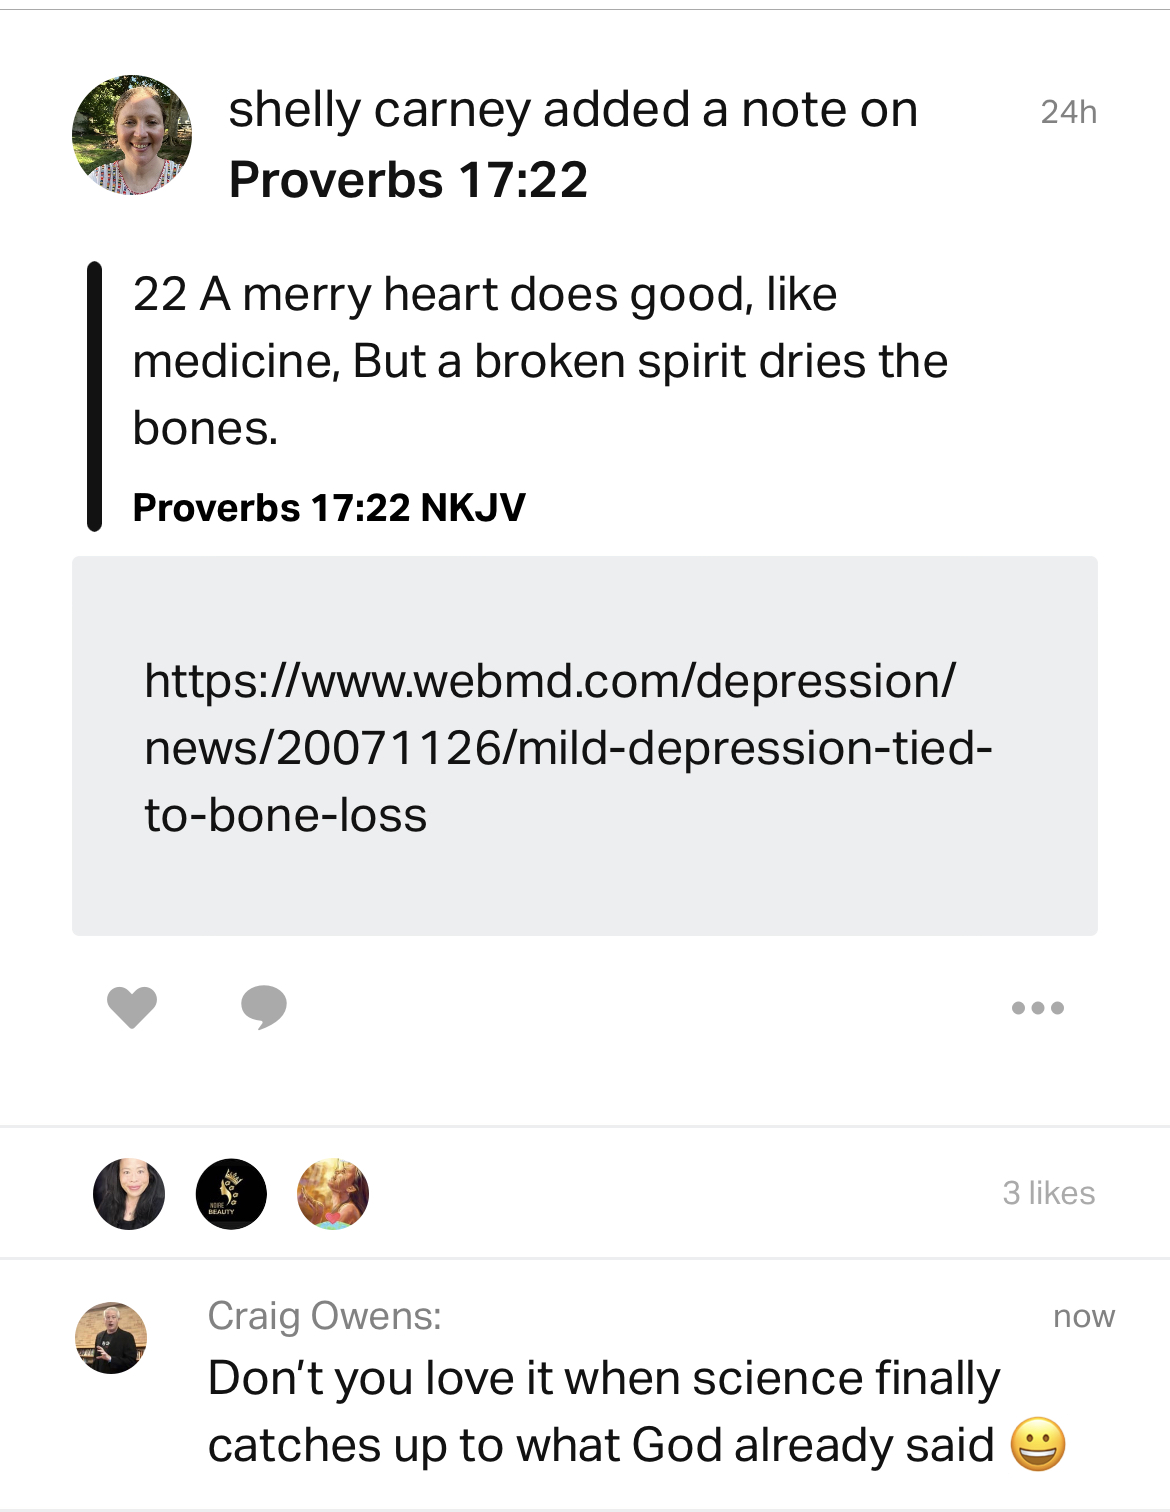Open Craig Owens' profile picture

(x=111, y=1338)
